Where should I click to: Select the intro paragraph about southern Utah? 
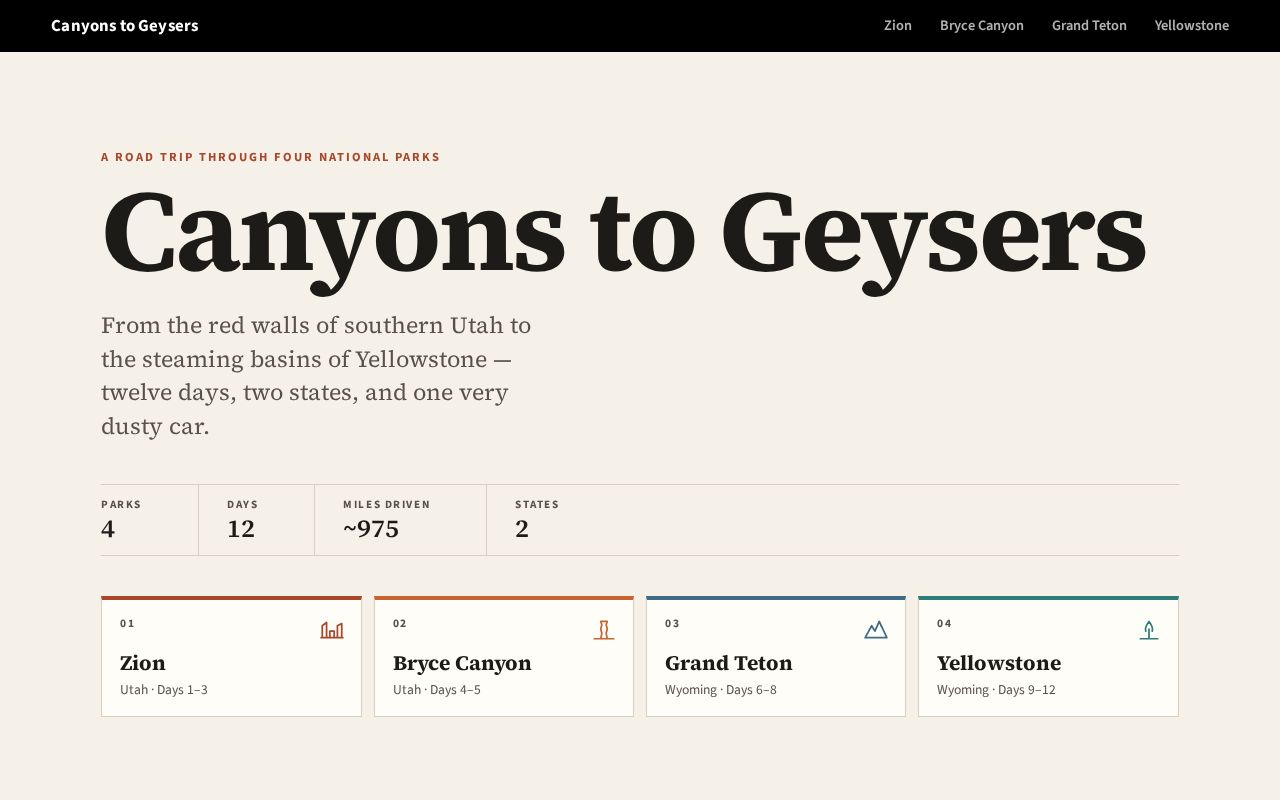(316, 376)
